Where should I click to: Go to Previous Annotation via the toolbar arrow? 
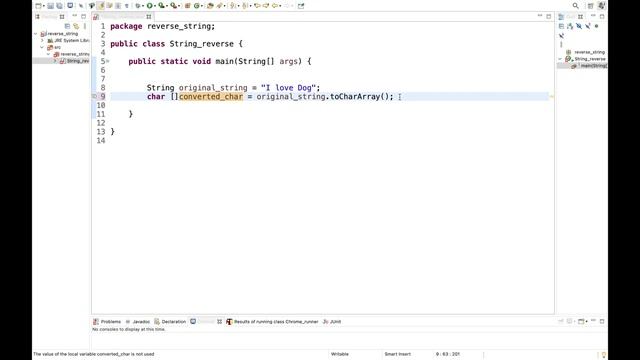[x=245, y=6]
